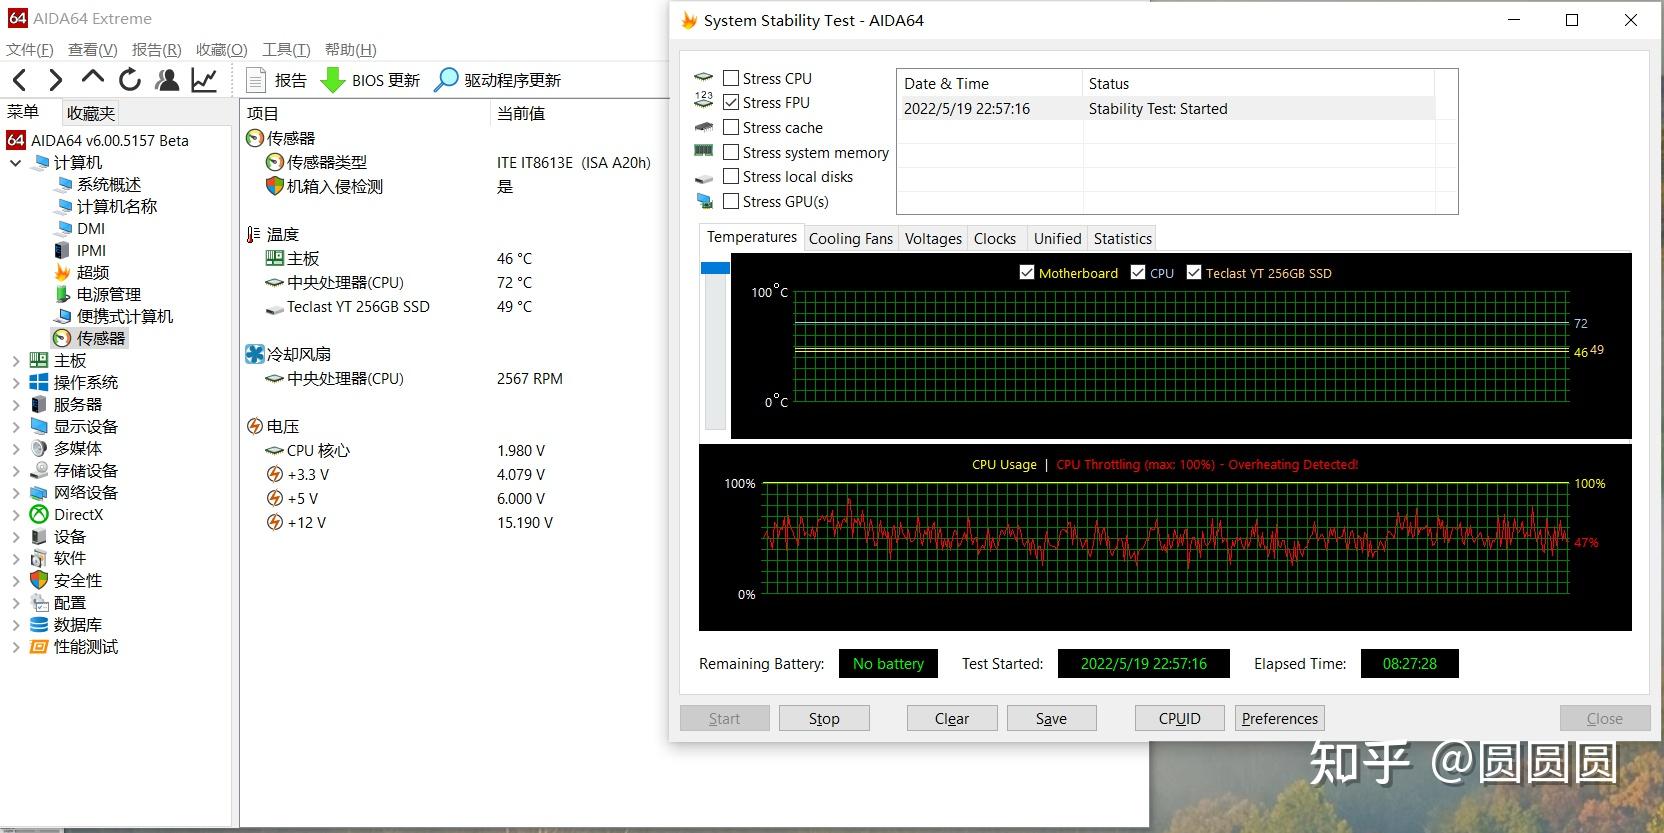Screen dimensions: 1664x833
Task: Click the 网络设备 network icon in tree
Action: [x=39, y=492]
